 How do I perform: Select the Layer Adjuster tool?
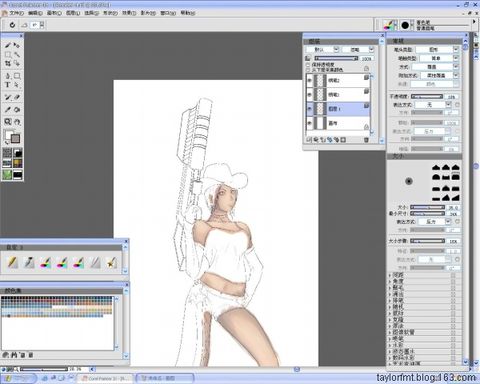(17, 45)
